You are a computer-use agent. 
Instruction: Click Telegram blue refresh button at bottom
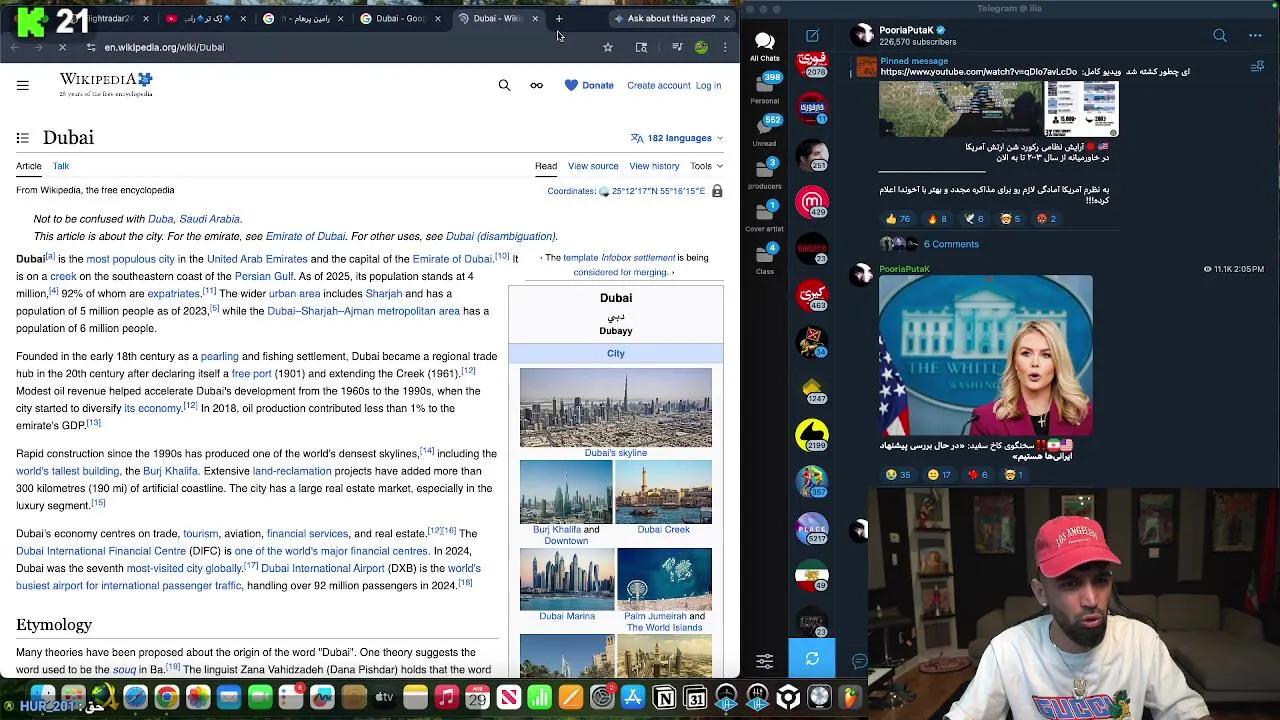click(812, 659)
